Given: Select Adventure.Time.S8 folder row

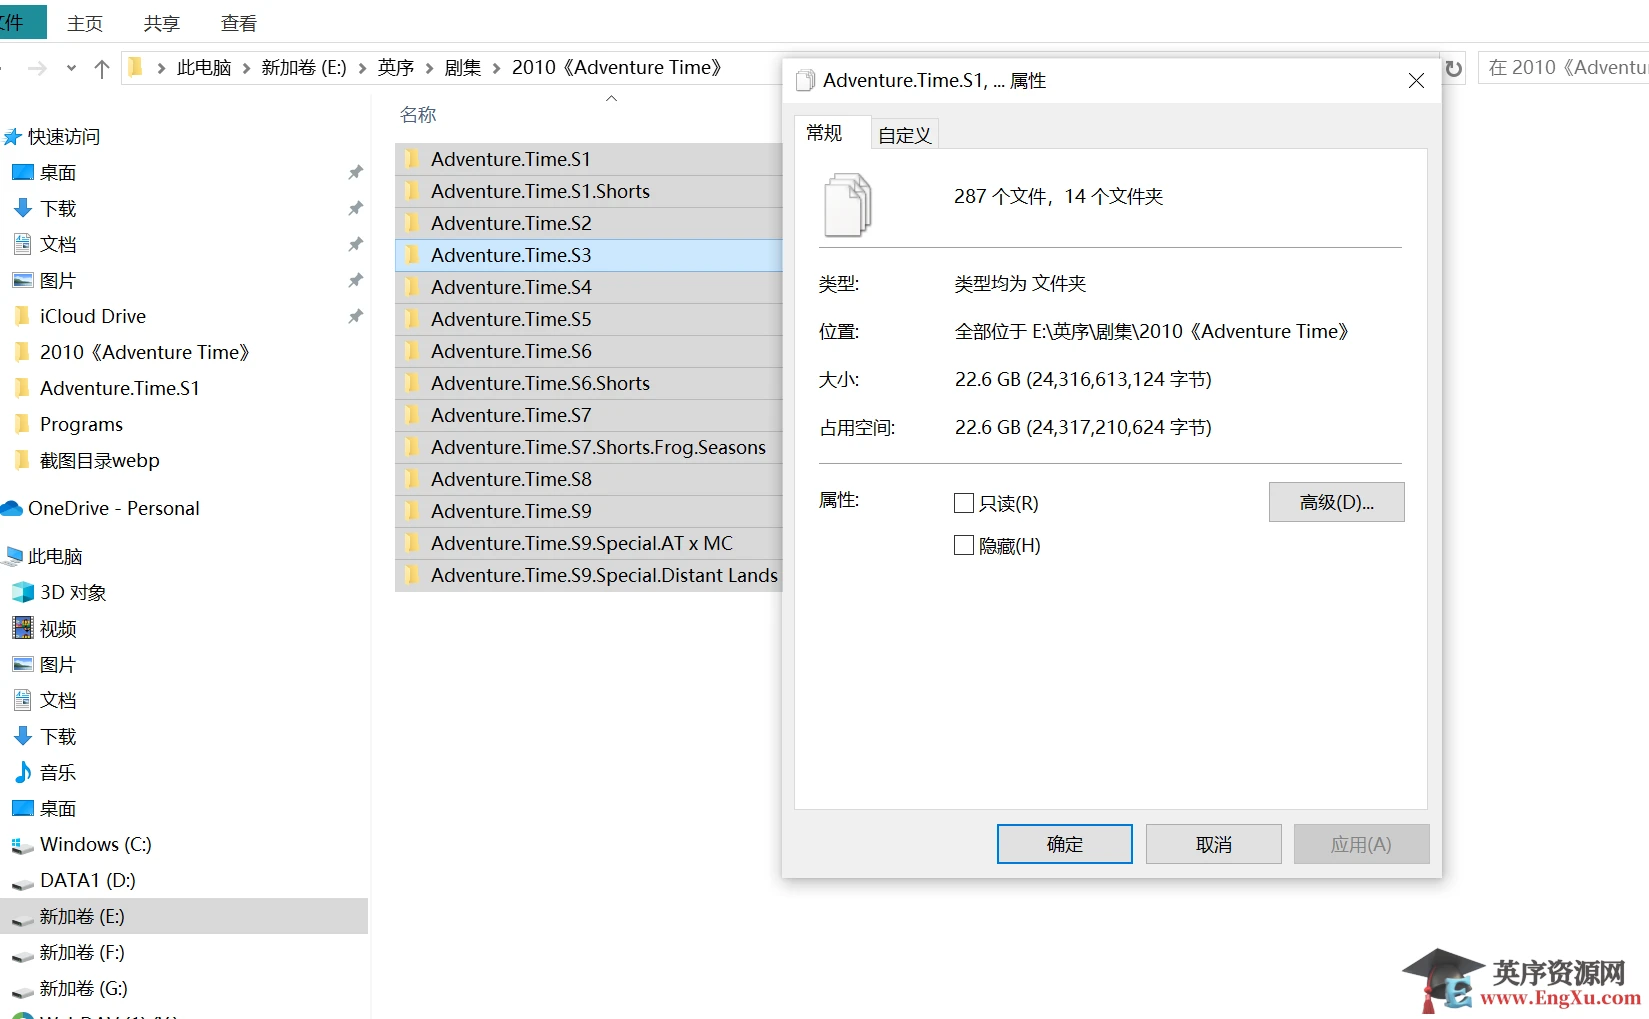Looking at the screenshot, I should tap(589, 479).
